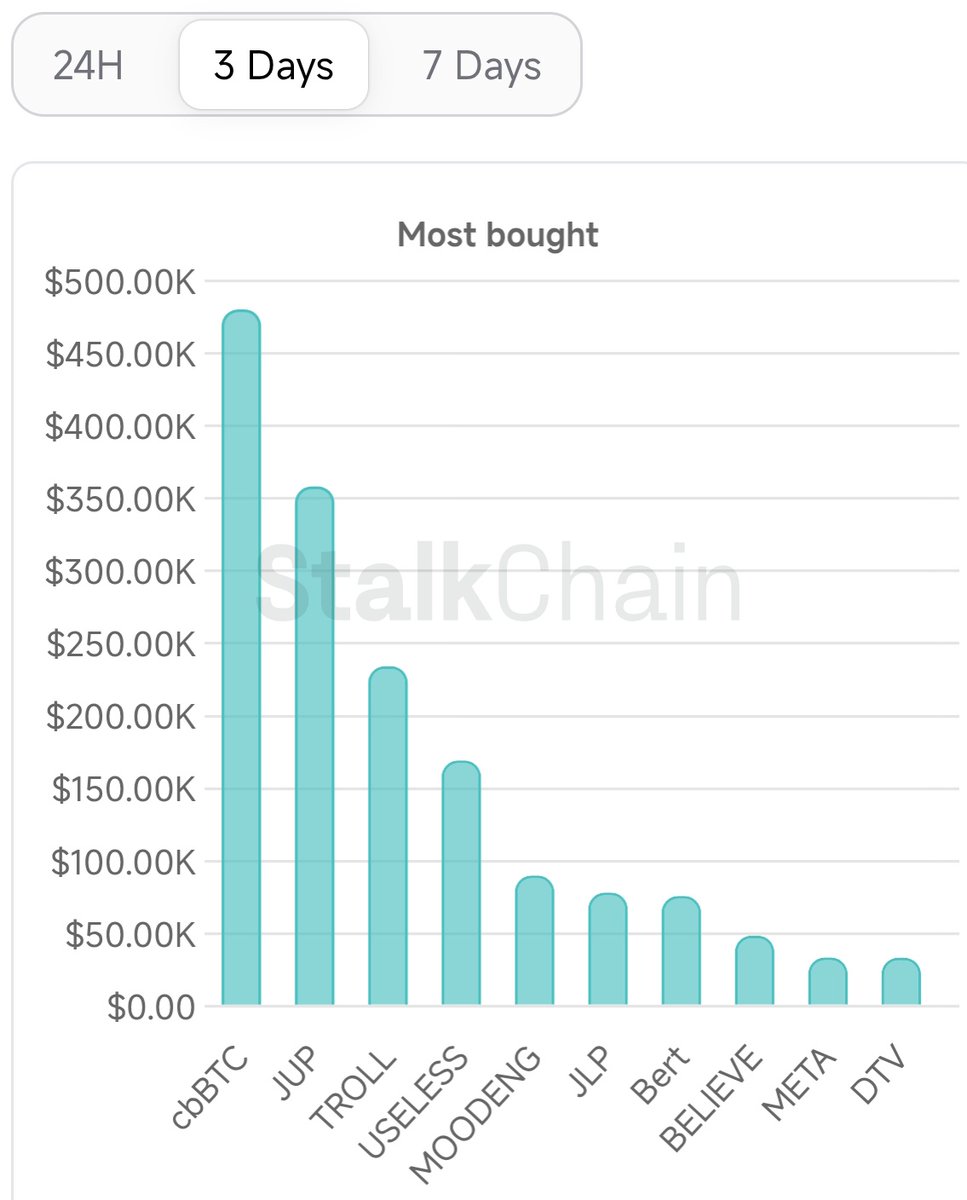Click the "Most bought" chart title
The height and width of the screenshot is (1200, 967).
point(498,235)
